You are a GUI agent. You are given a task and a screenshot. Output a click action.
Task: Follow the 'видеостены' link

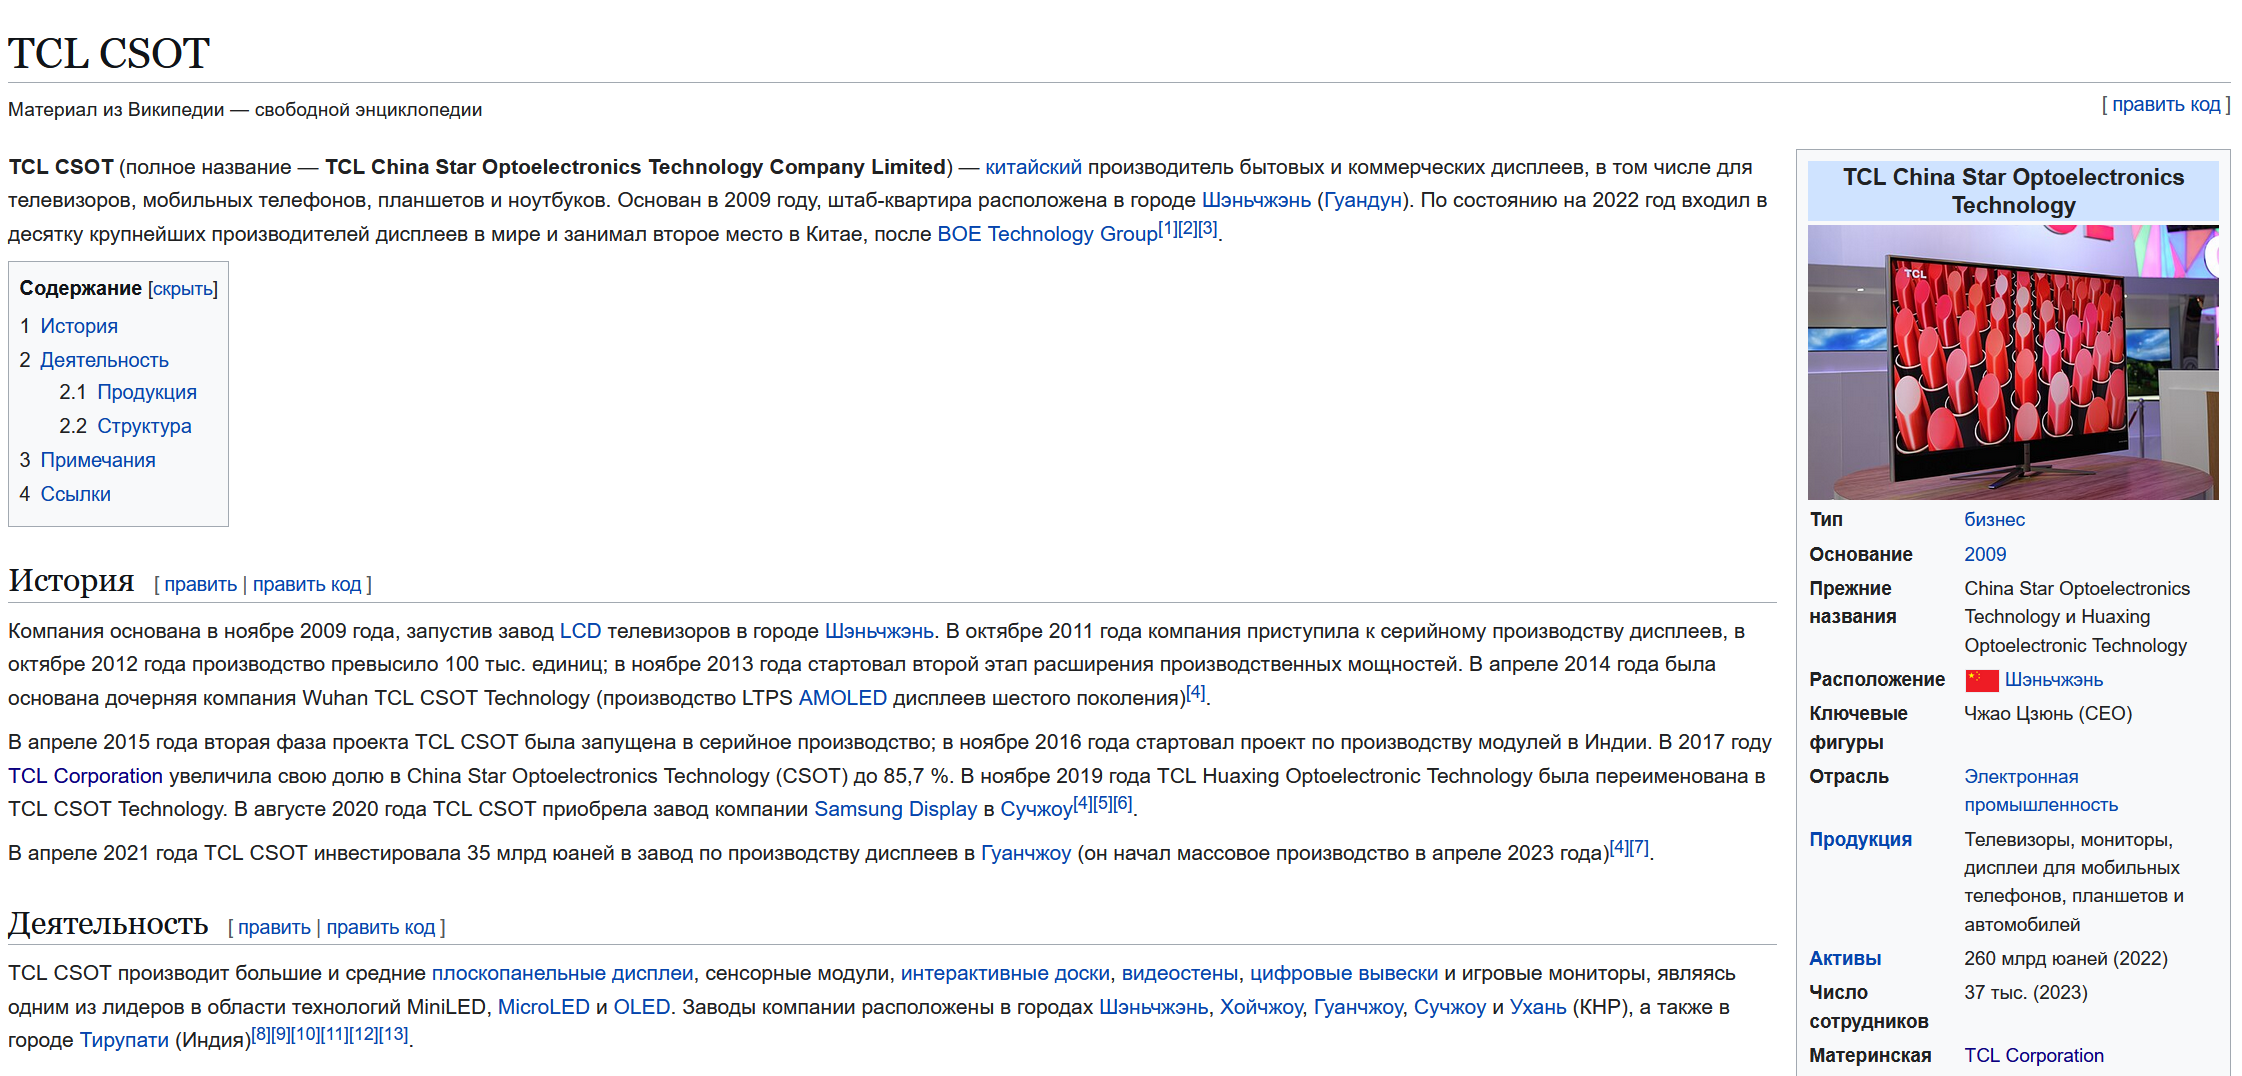point(1180,973)
